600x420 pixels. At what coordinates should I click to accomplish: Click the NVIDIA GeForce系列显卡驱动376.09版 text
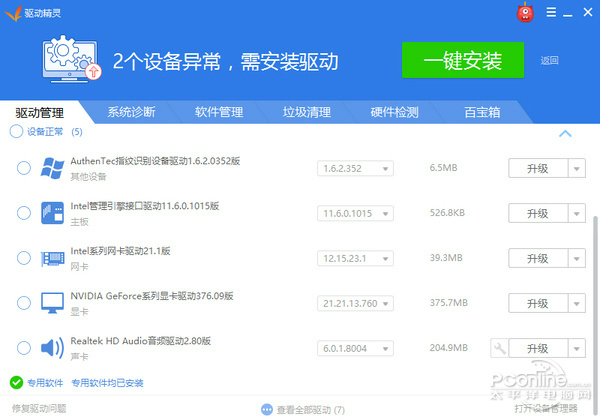coord(152,296)
